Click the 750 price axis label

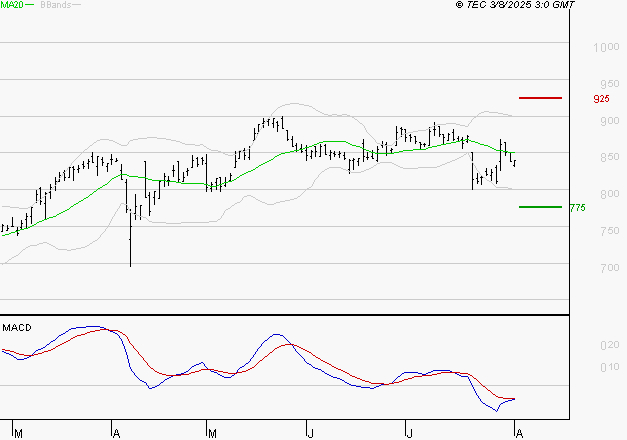pos(610,231)
